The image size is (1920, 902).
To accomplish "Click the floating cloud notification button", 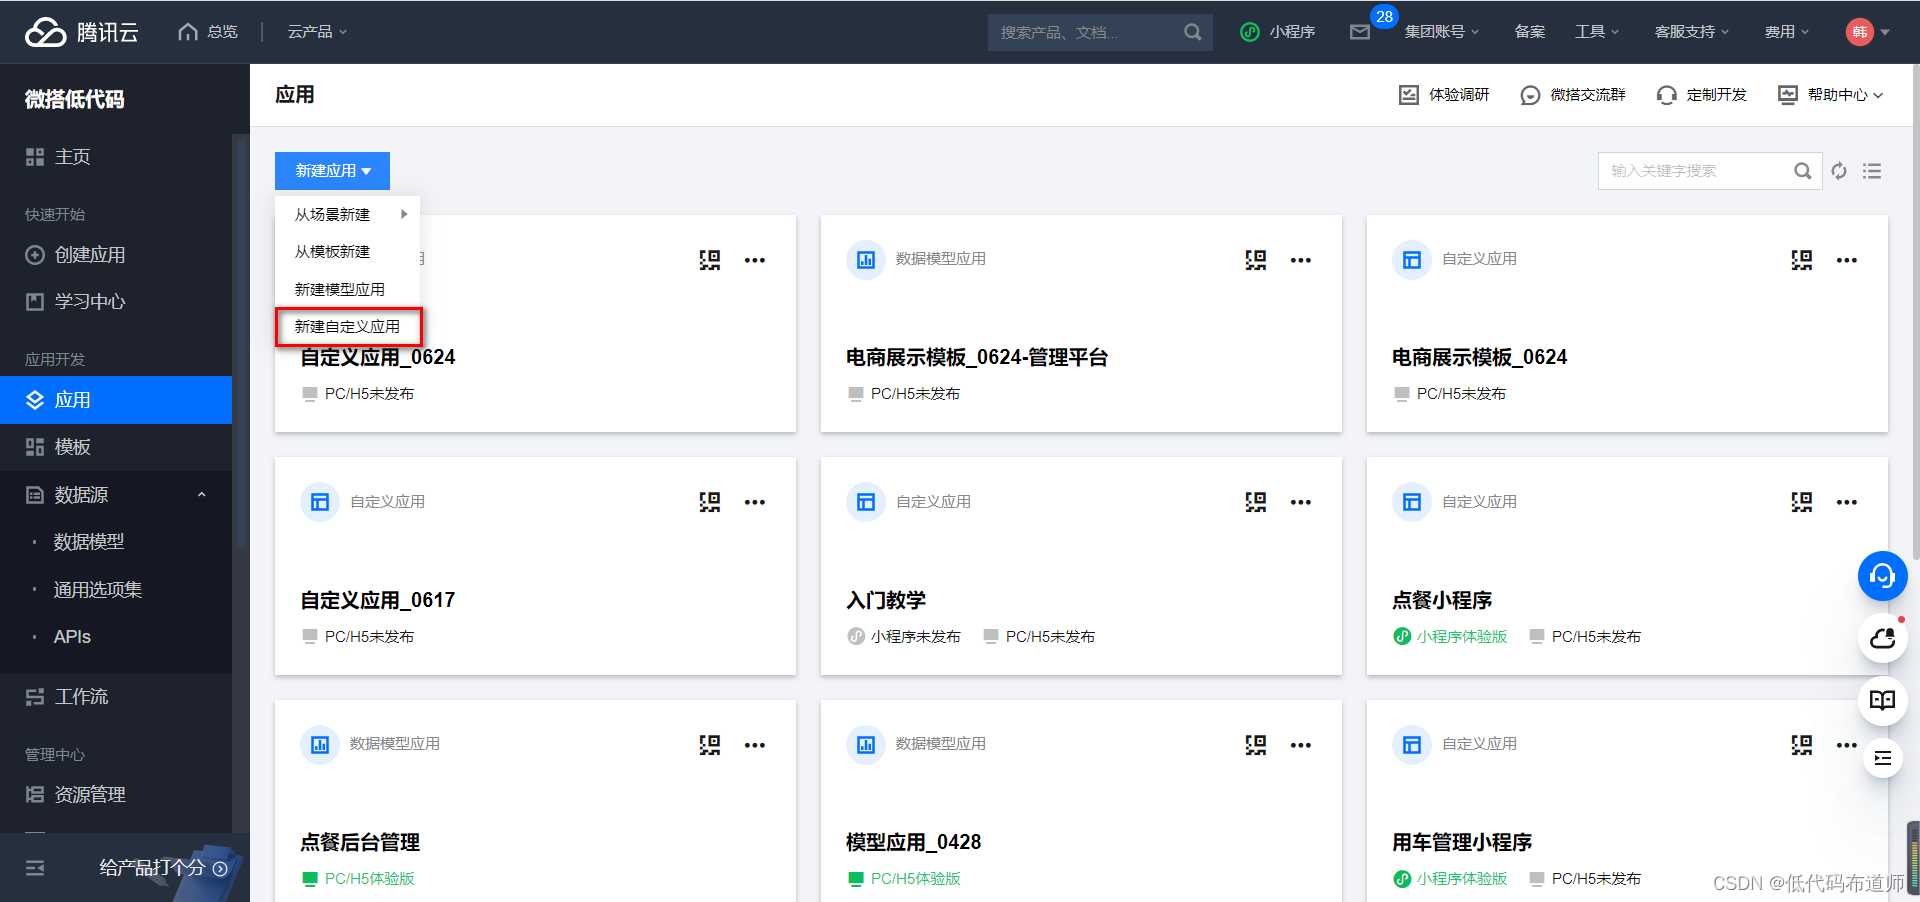I will coord(1883,638).
